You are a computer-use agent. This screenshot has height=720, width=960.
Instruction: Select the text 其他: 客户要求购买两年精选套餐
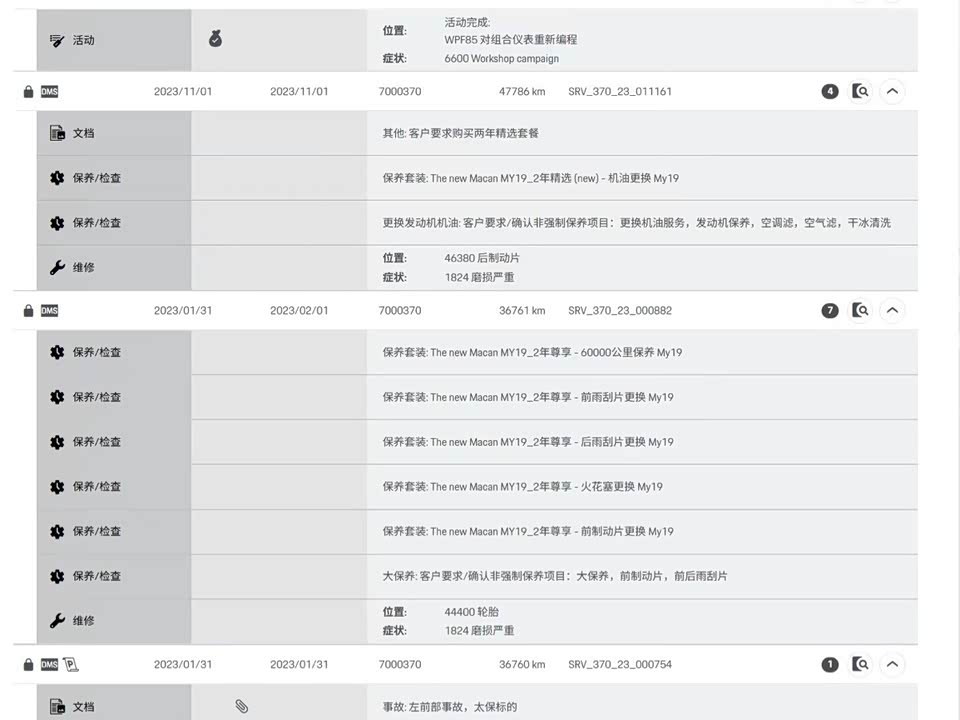(x=460, y=133)
